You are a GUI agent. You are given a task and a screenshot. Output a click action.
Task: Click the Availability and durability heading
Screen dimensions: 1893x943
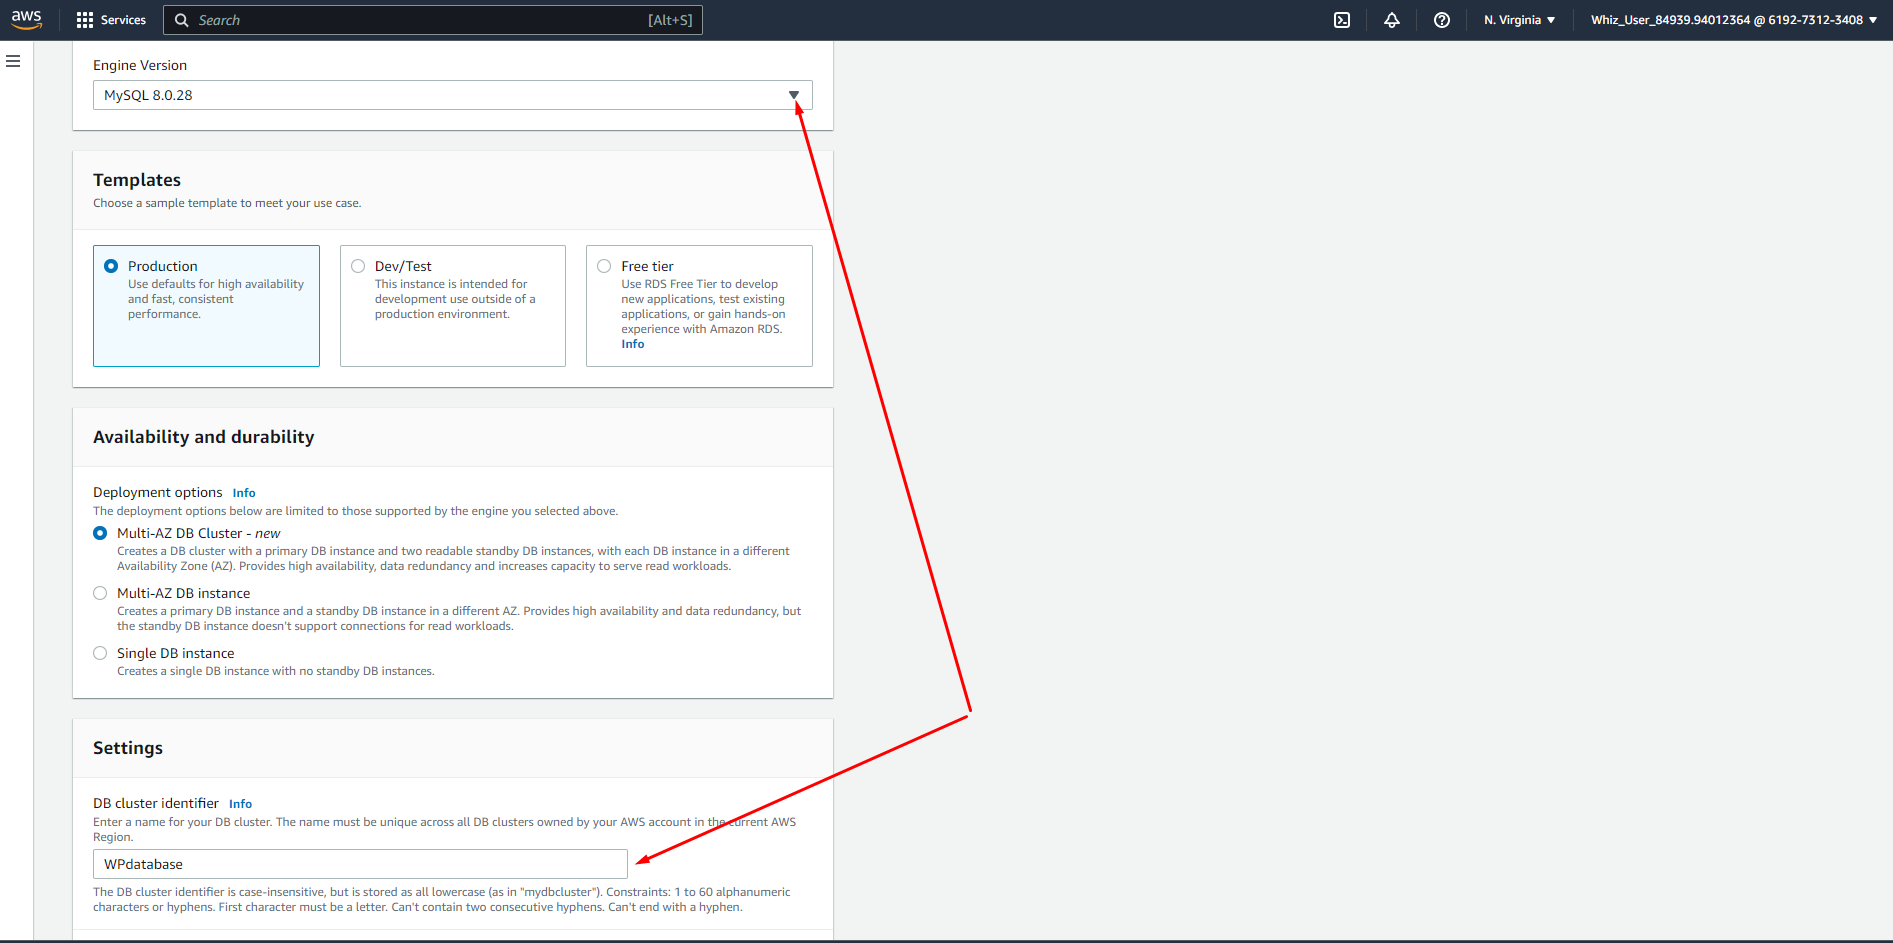[x=204, y=437]
